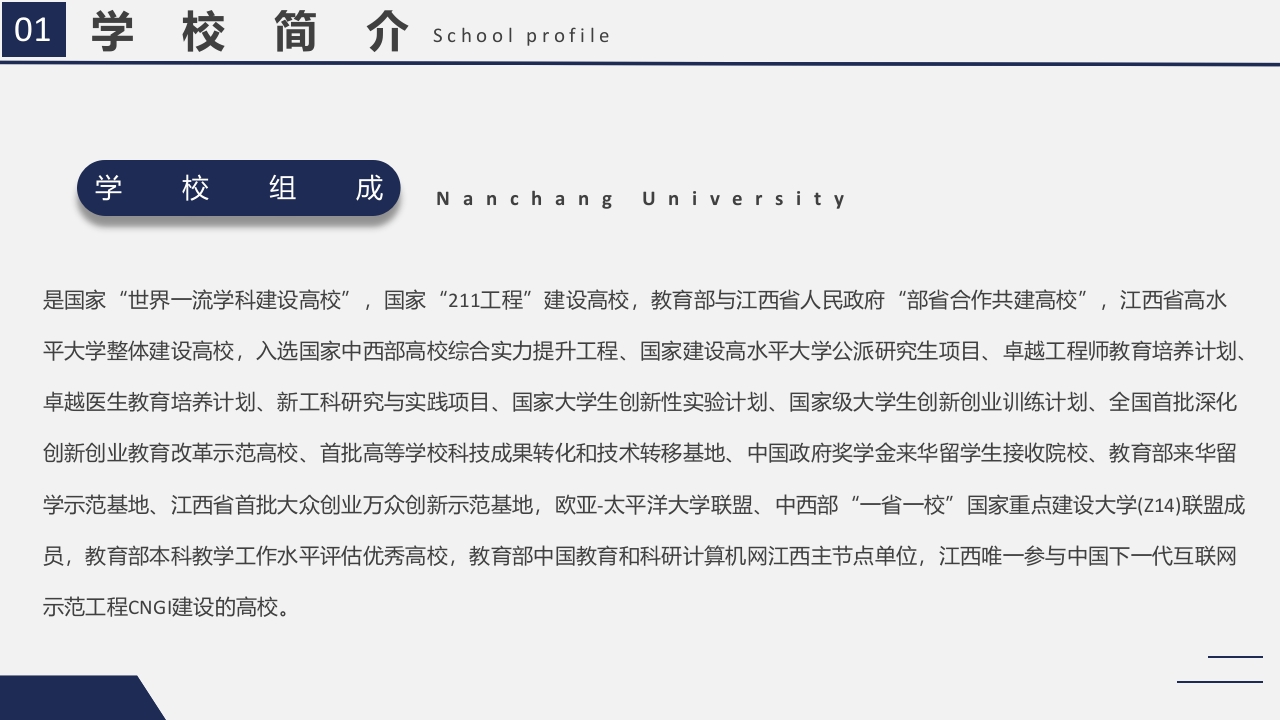Image resolution: width=1280 pixels, height=720 pixels.
Task: Click the paragraph line starting 是国家“世界一流学科
Action: click(635, 300)
